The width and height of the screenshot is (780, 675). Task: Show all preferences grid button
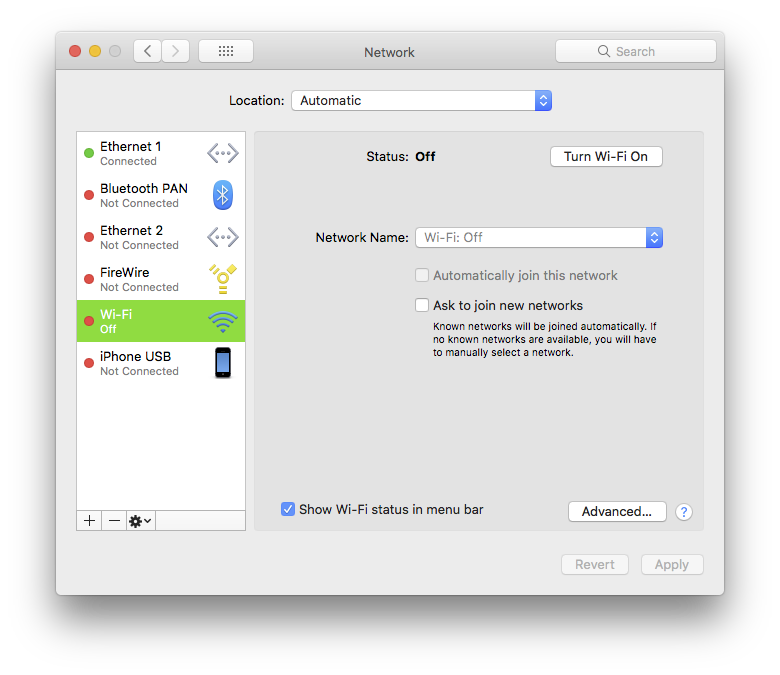click(x=226, y=51)
